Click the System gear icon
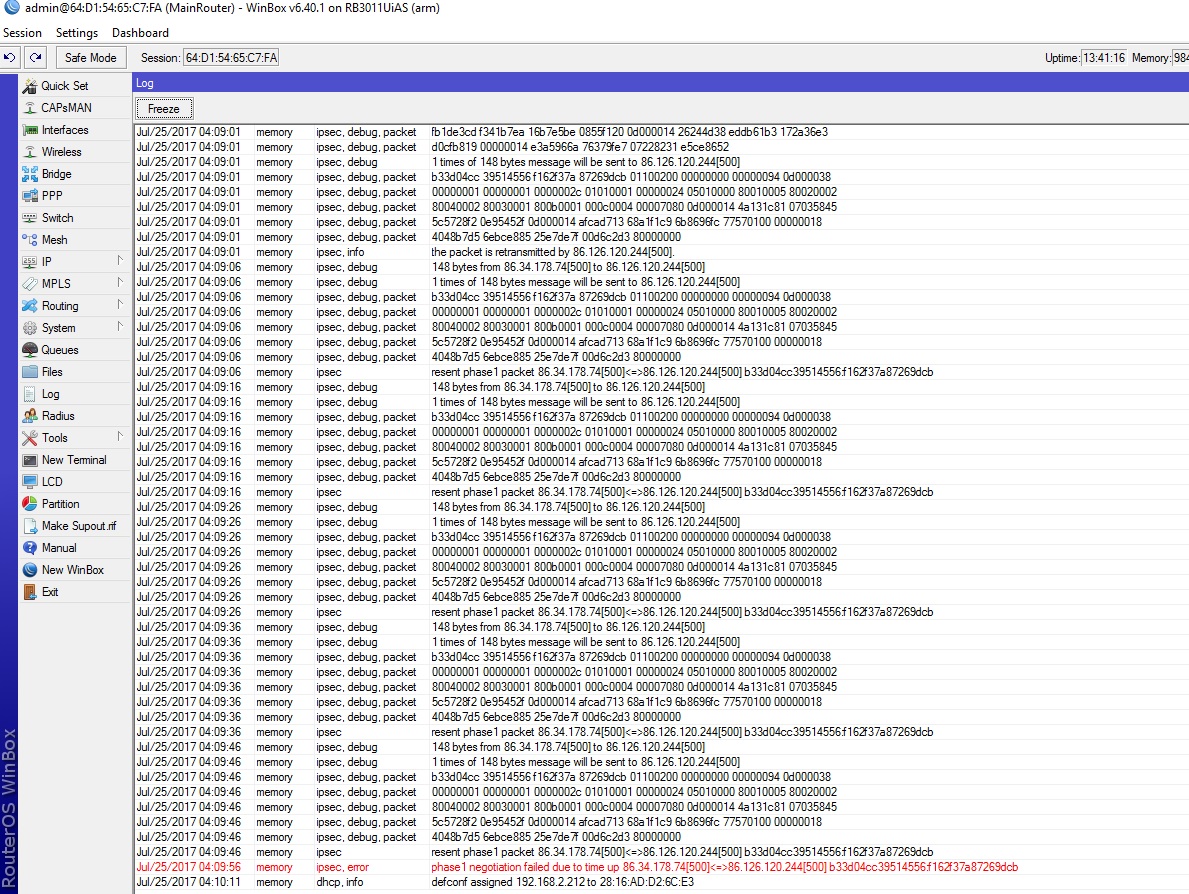The height and width of the screenshot is (894, 1189). pyautogui.click(x=30, y=328)
